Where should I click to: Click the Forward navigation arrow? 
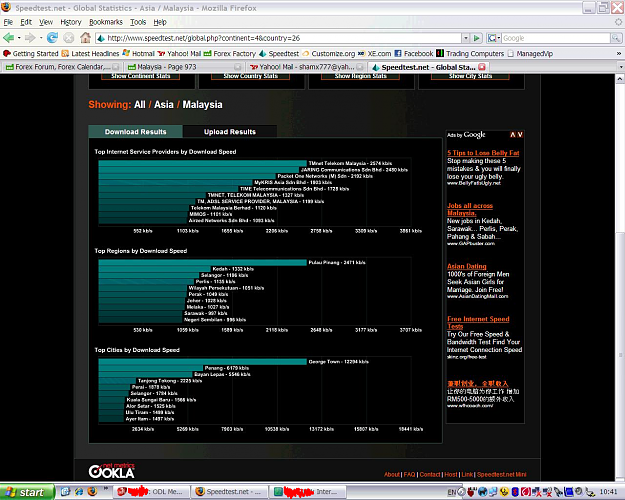(x=30, y=38)
